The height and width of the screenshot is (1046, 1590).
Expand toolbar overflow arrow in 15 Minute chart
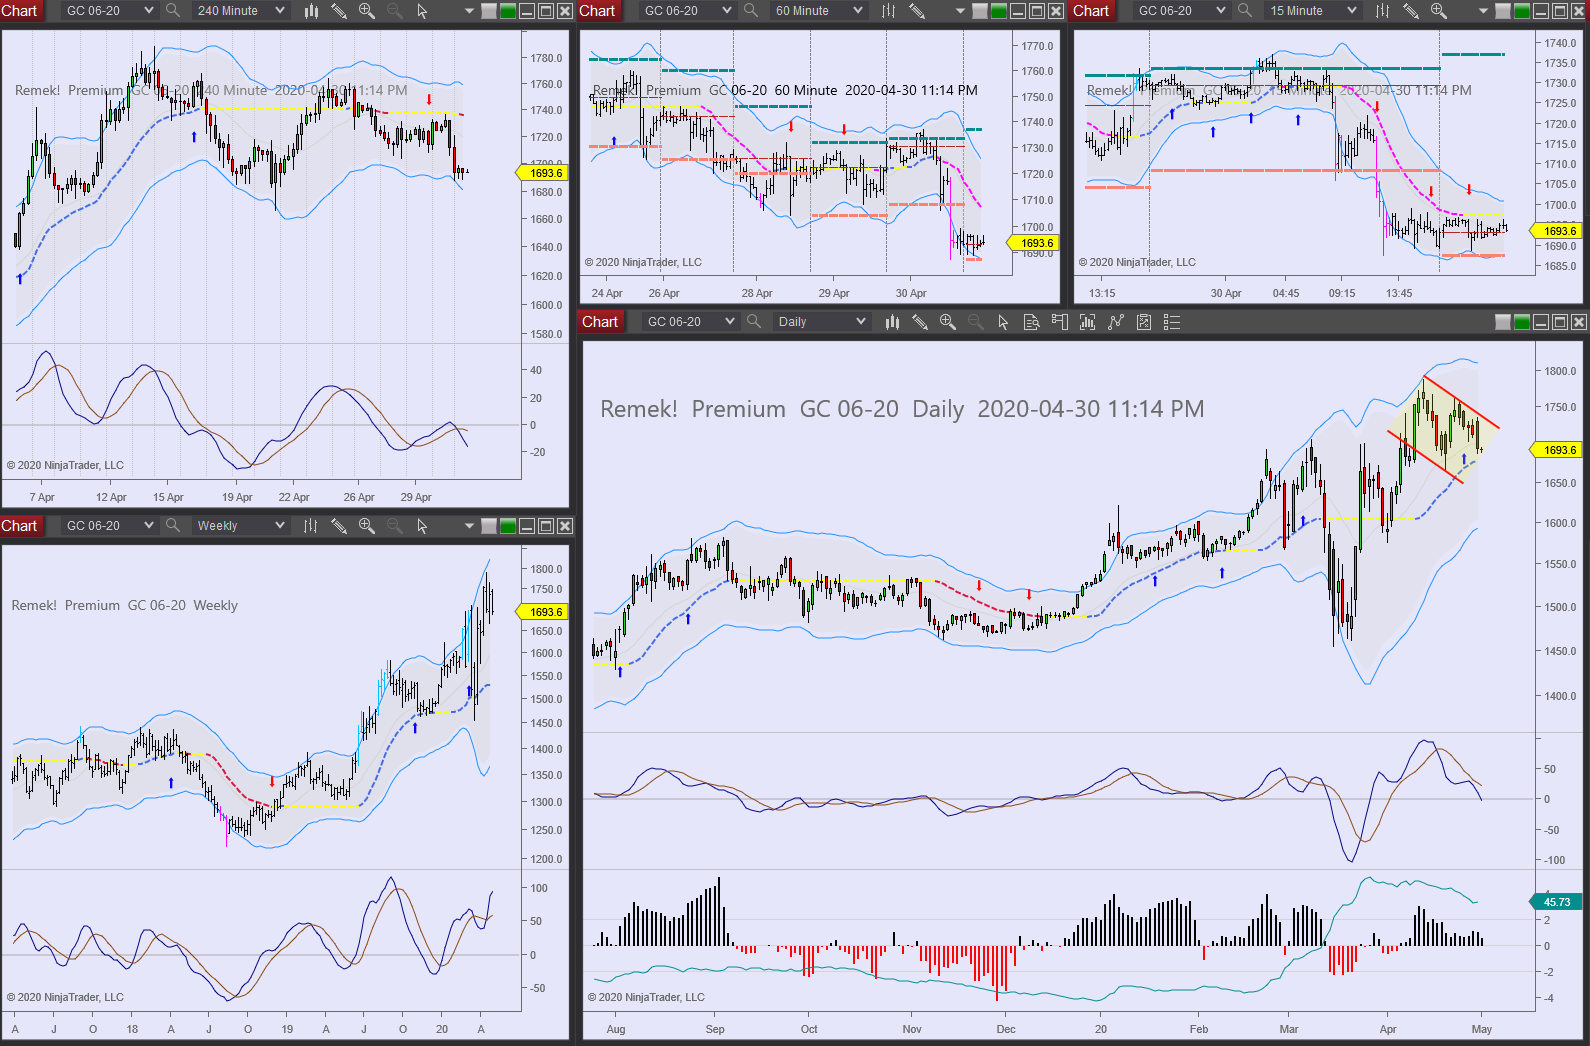pos(1483,11)
